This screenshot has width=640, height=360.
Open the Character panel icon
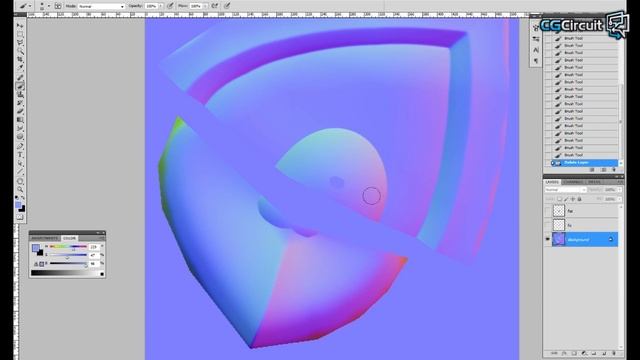[536, 50]
